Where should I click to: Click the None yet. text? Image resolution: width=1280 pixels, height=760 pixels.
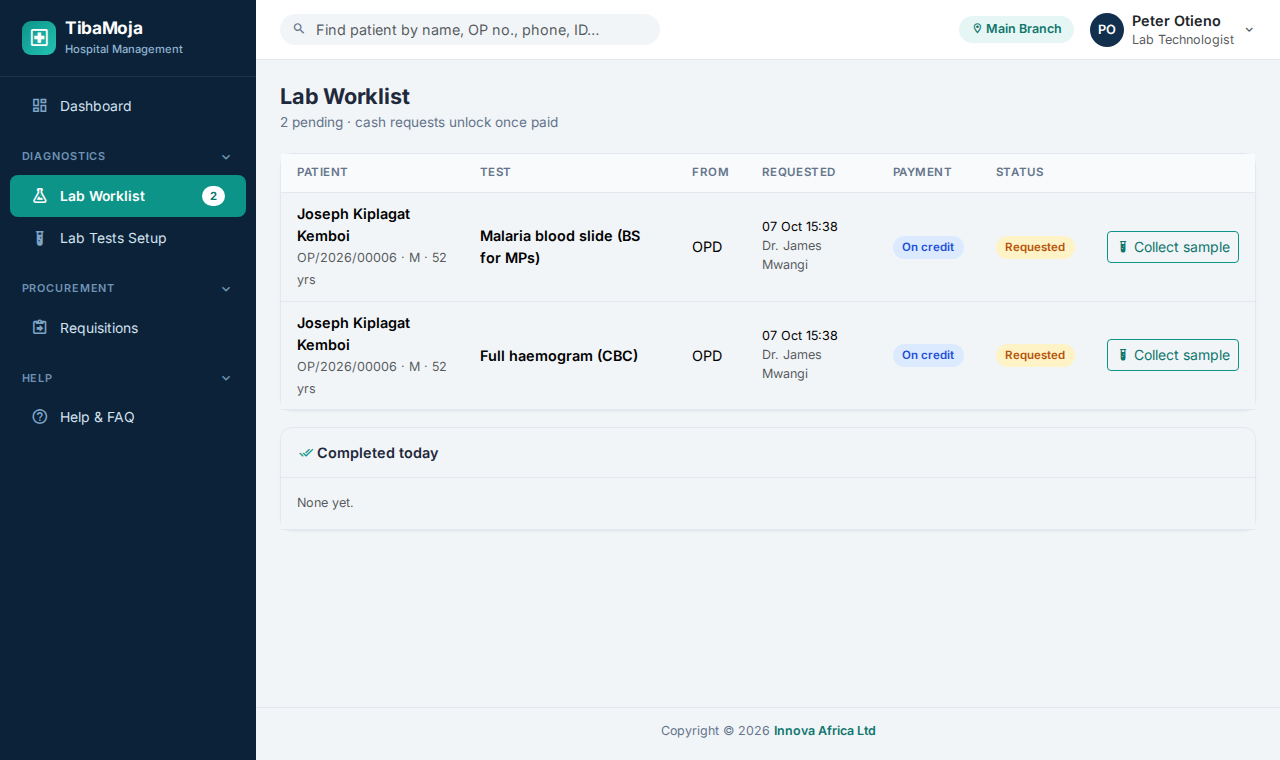point(325,502)
